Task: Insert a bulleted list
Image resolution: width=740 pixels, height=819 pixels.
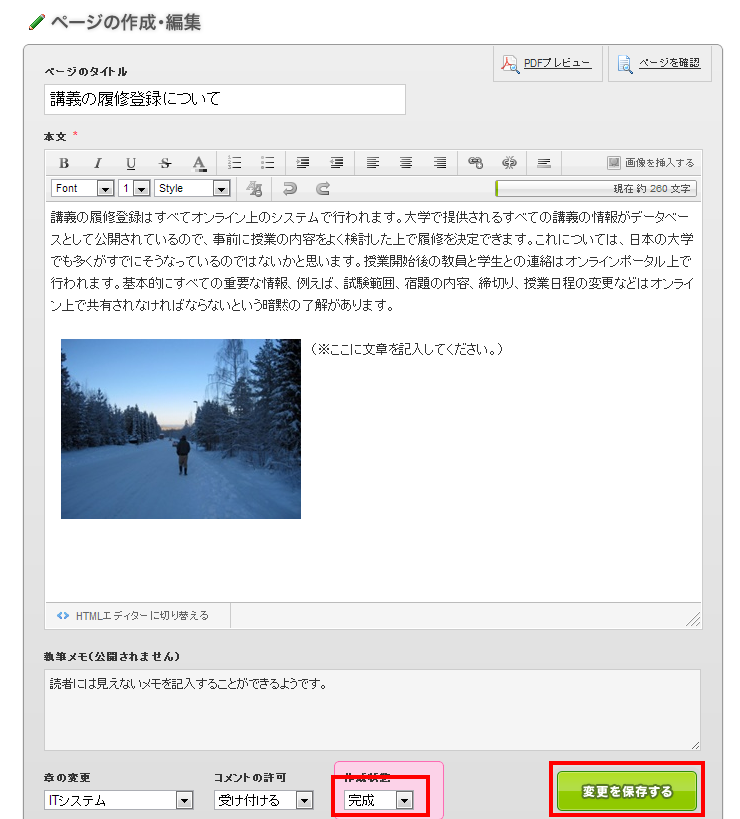Action: click(x=267, y=163)
